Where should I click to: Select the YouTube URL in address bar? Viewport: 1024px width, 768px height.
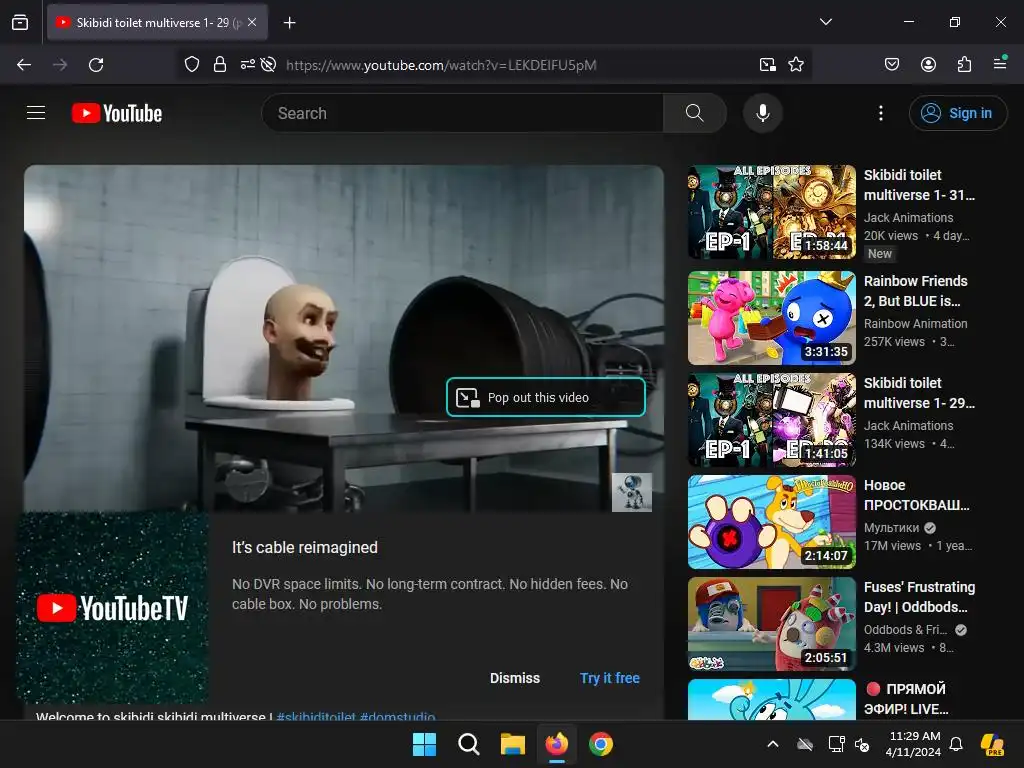point(441,65)
